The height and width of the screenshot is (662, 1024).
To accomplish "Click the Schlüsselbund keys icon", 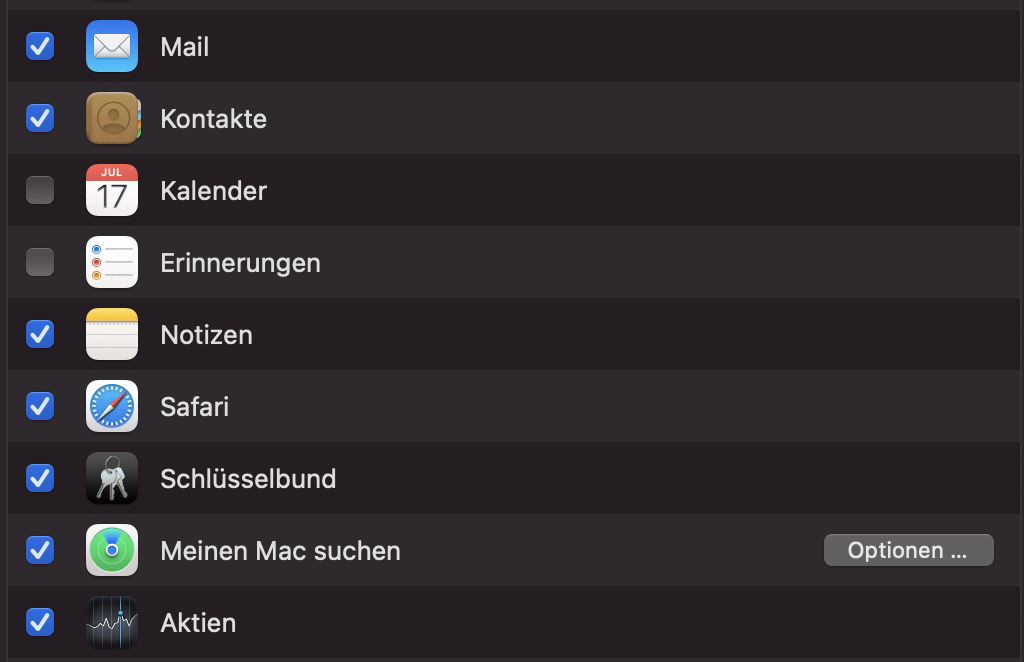I will pos(112,478).
